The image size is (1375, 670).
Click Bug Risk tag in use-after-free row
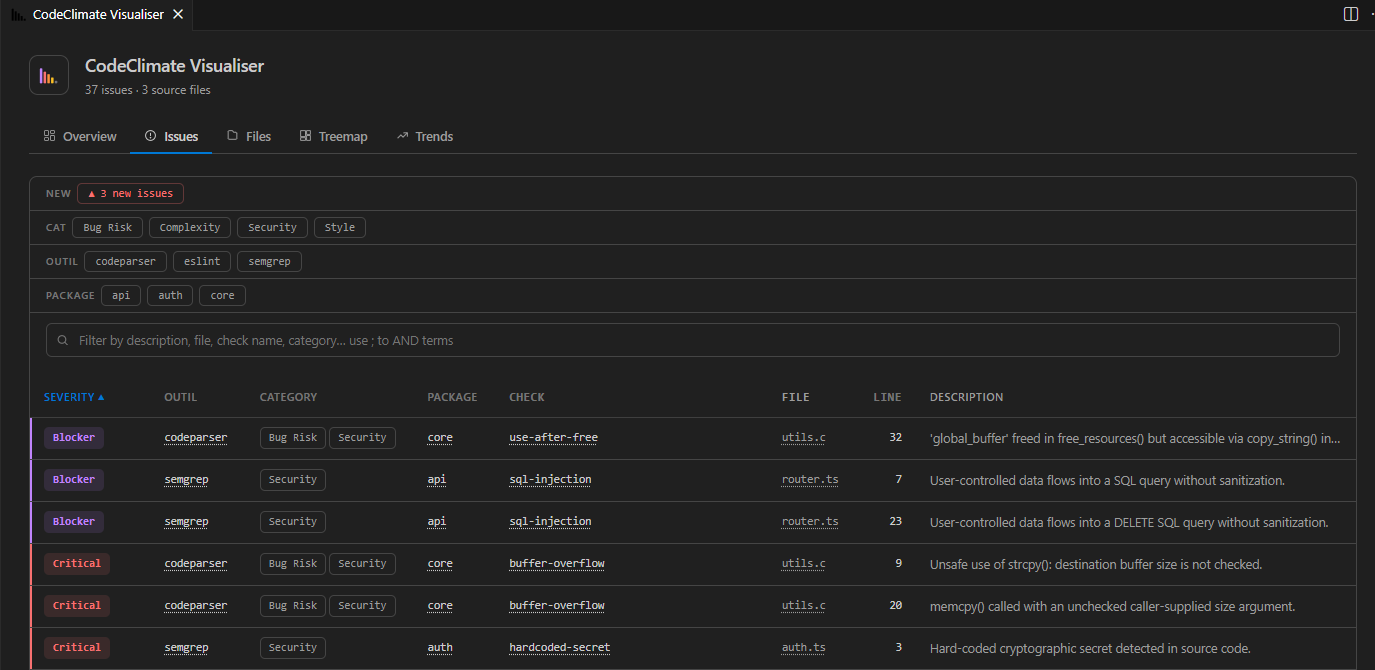coord(292,438)
